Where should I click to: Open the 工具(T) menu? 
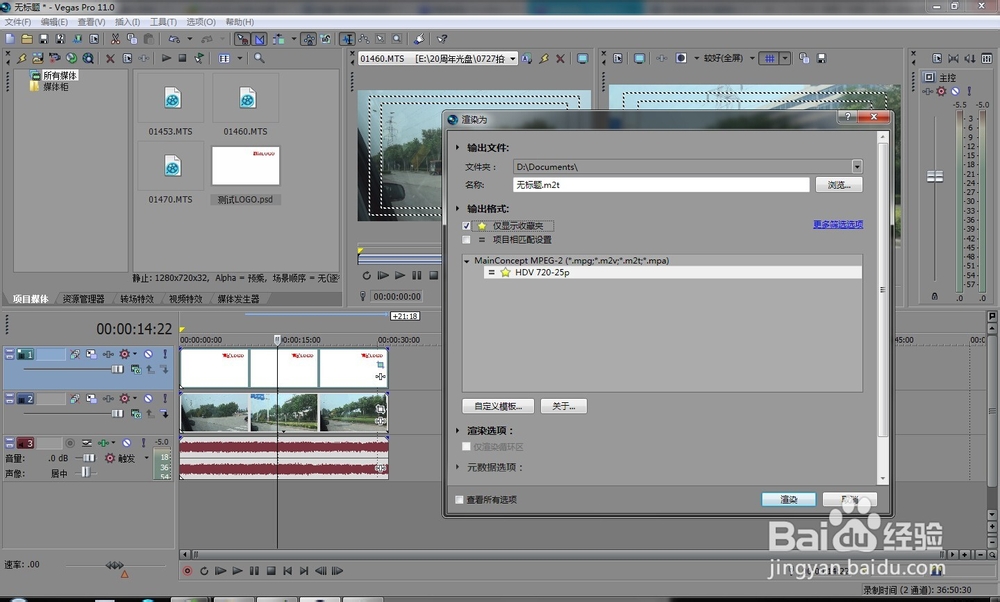tap(163, 22)
